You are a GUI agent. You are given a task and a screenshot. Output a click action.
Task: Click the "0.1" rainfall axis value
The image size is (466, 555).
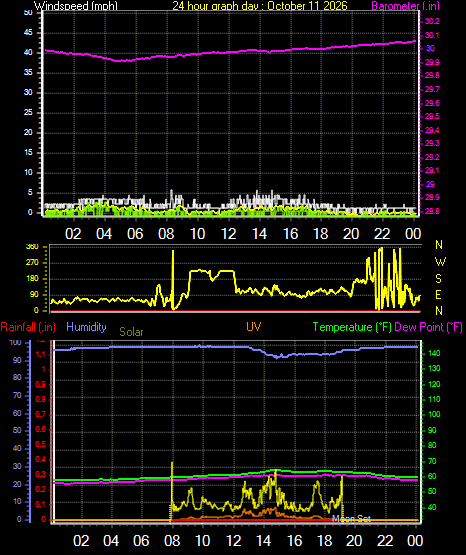(x=40, y=505)
